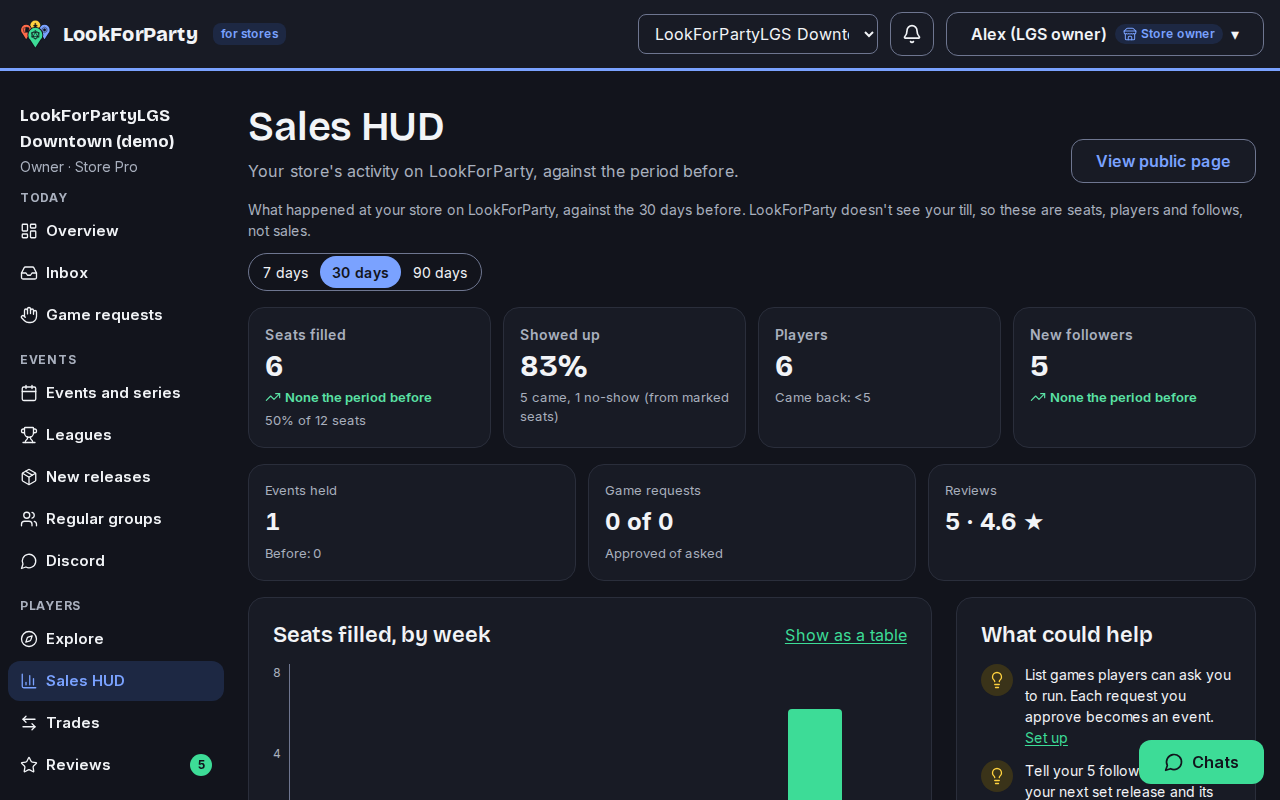Screen dimensions: 1280x800
Task: Click the Game requests hand icon
Action: [x=29, y=315]
